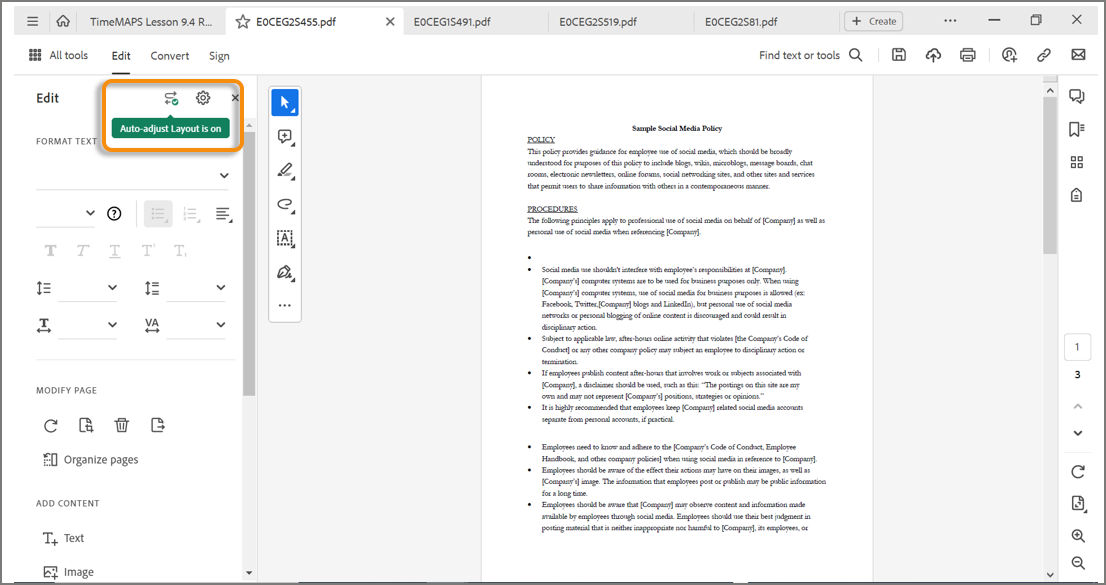
Task: Send the file by email
Action: (x=1078, y=55)
